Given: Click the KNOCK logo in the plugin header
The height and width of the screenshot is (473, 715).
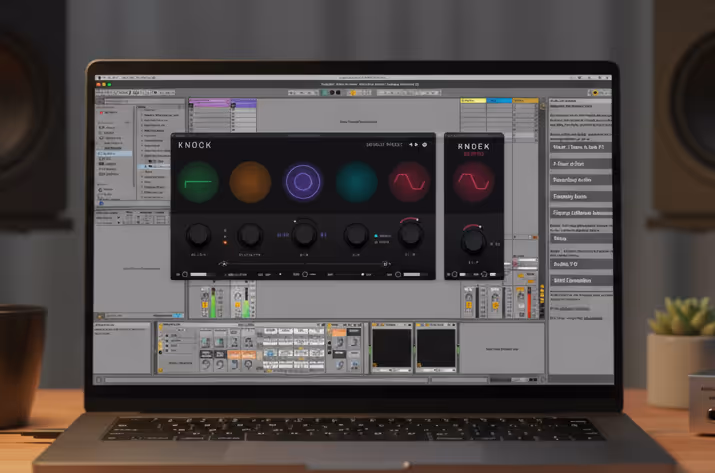Looking at the screenshot, I should [x=195, y=145].
